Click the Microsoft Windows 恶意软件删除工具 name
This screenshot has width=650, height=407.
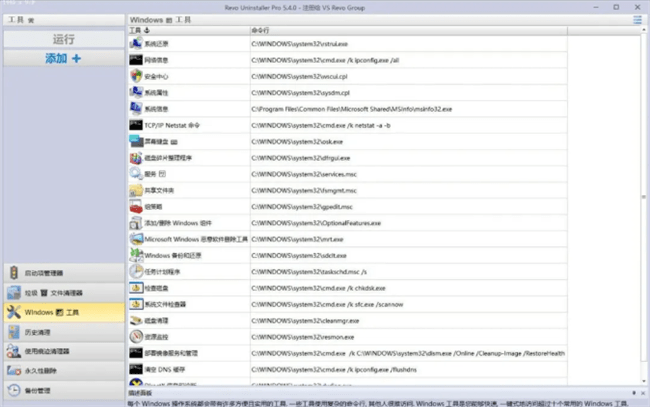[x=196, y=239]
